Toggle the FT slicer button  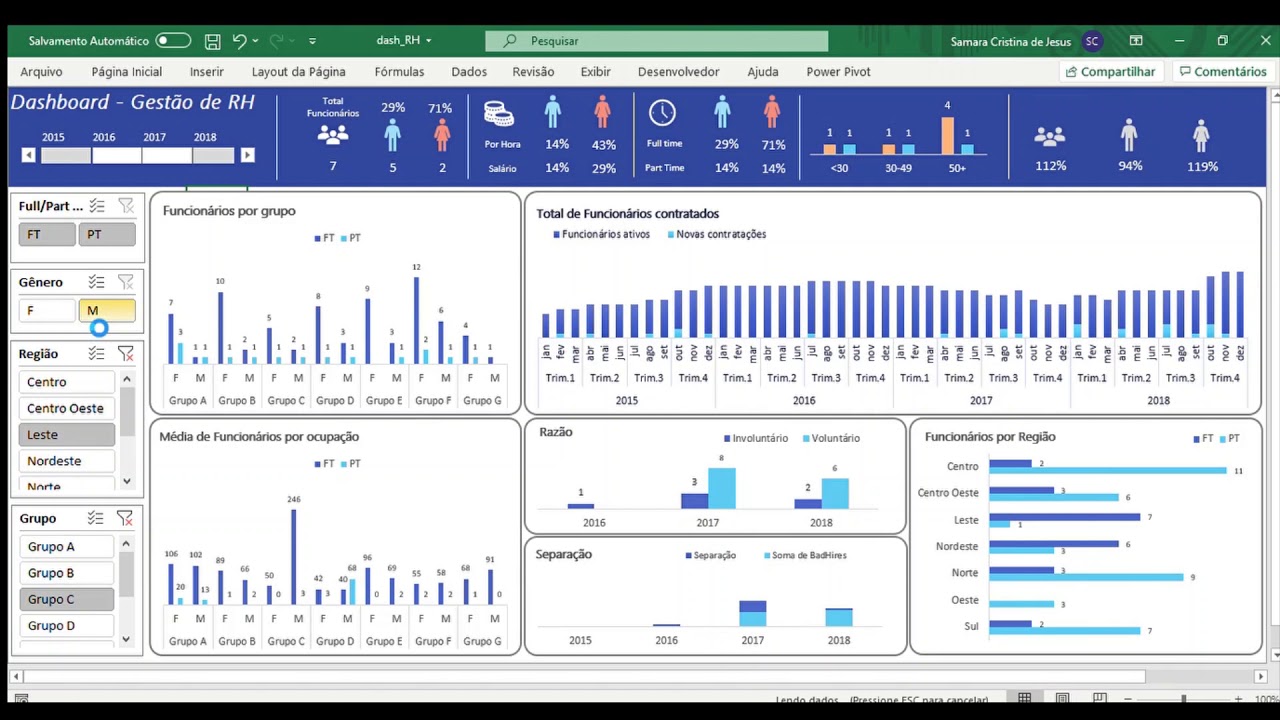tap(47, 234)
